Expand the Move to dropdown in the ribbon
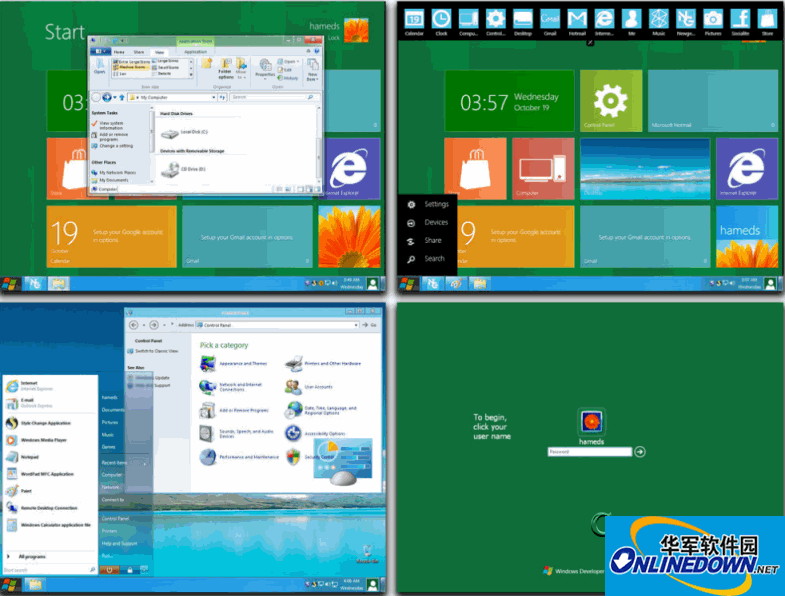Screen dimensions: 785x596 [241, 69]
